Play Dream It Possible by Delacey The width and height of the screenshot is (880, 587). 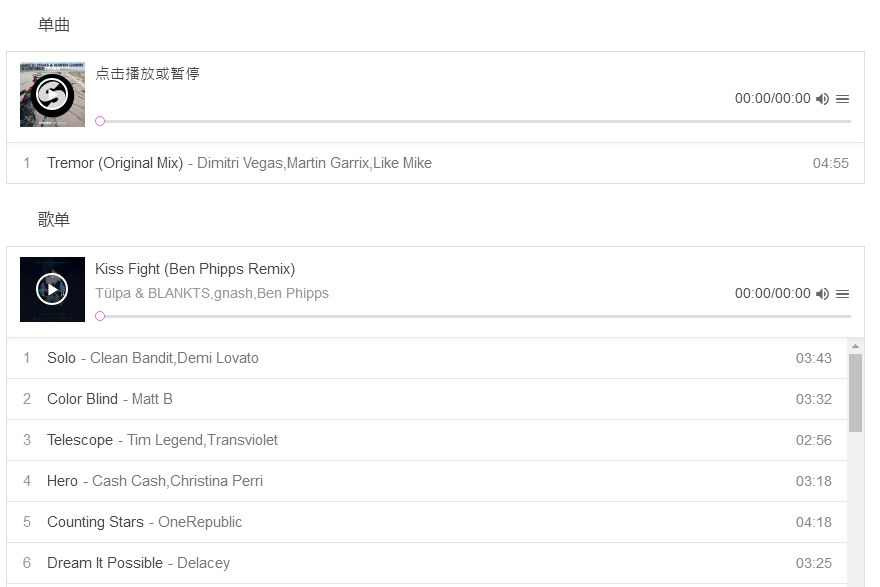coord(105,563)
